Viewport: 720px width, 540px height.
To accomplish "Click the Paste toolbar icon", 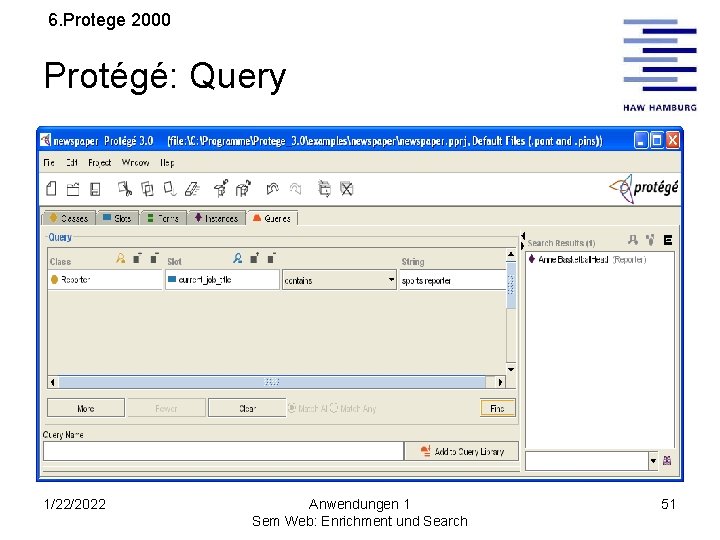I will (x=169, y=189).
